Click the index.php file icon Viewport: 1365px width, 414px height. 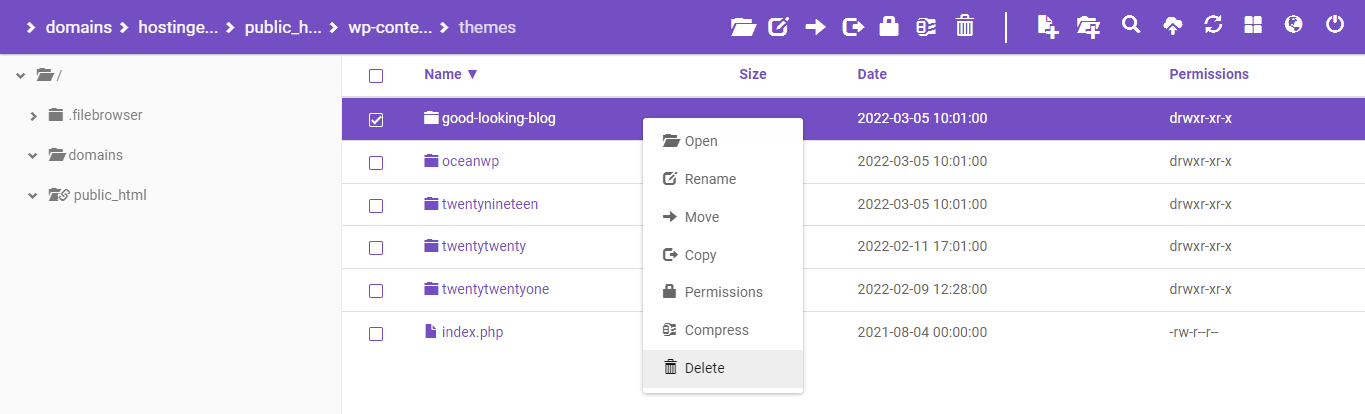[x=431, y=331]
